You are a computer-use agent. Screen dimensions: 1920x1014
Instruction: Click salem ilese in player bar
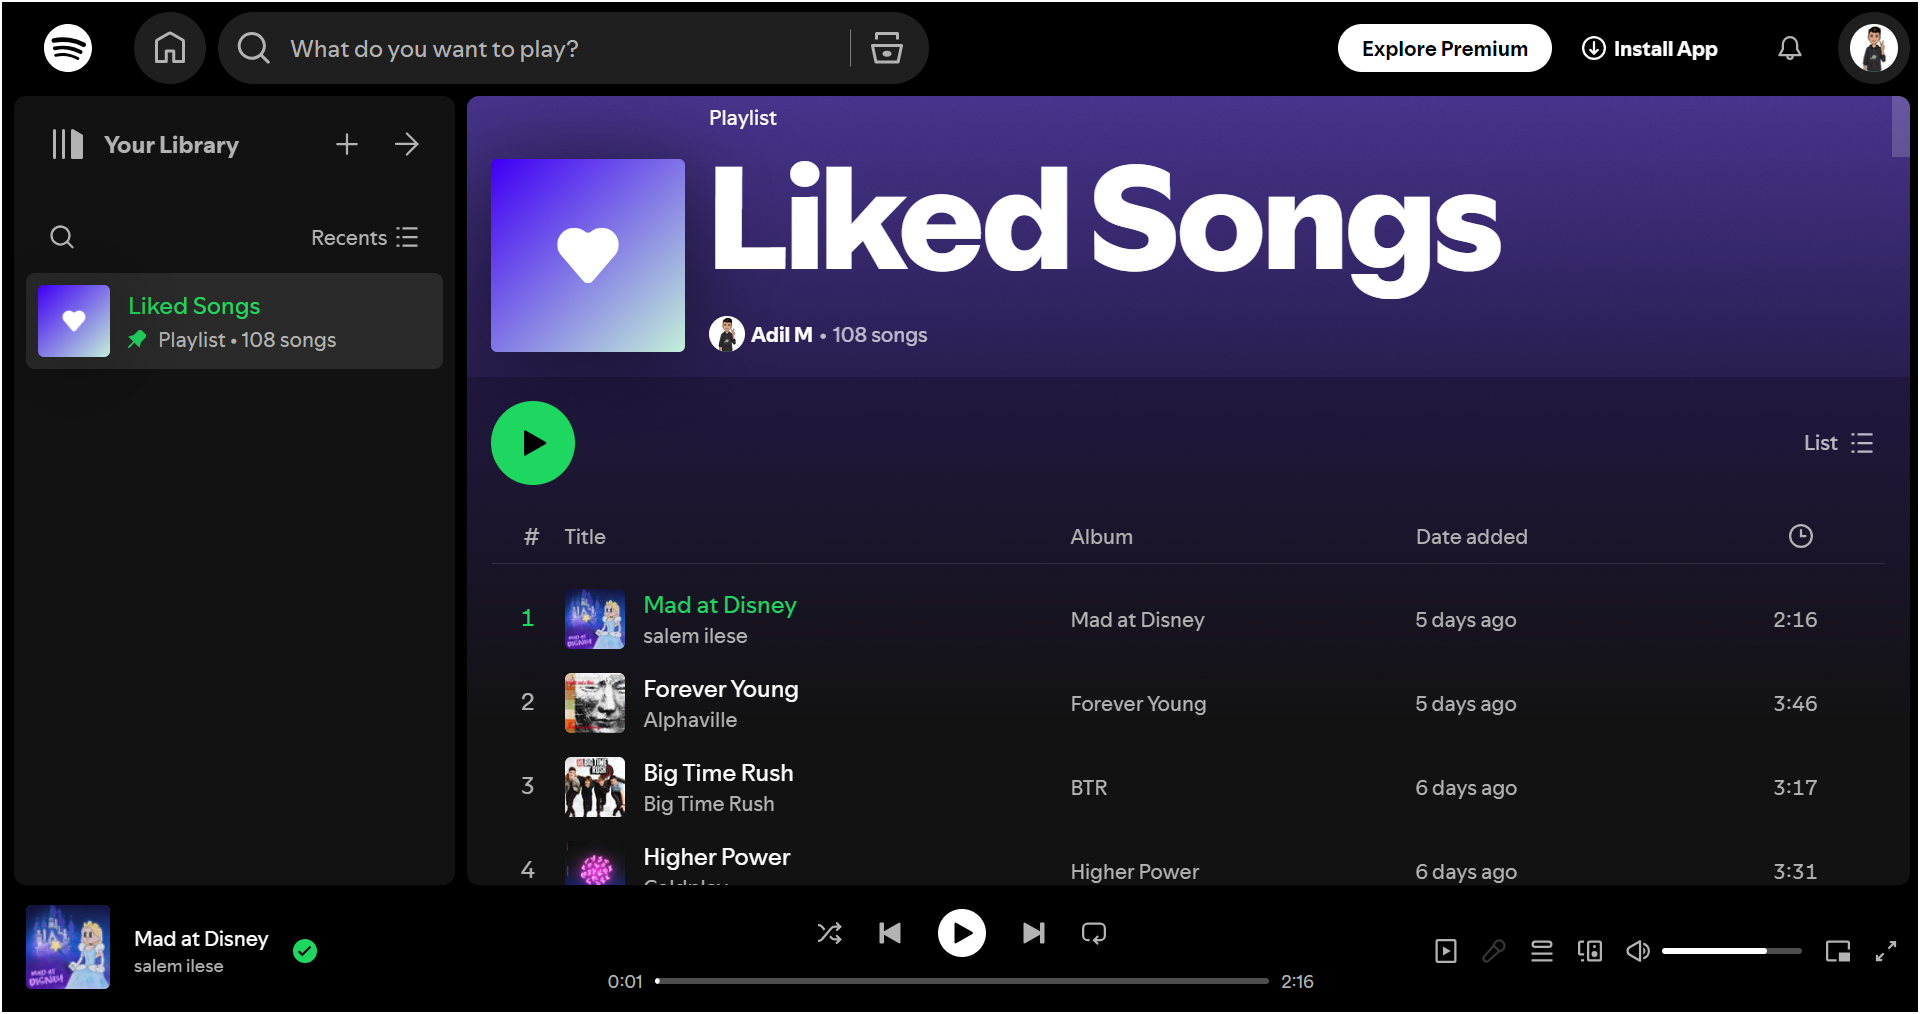coord(179,966)
